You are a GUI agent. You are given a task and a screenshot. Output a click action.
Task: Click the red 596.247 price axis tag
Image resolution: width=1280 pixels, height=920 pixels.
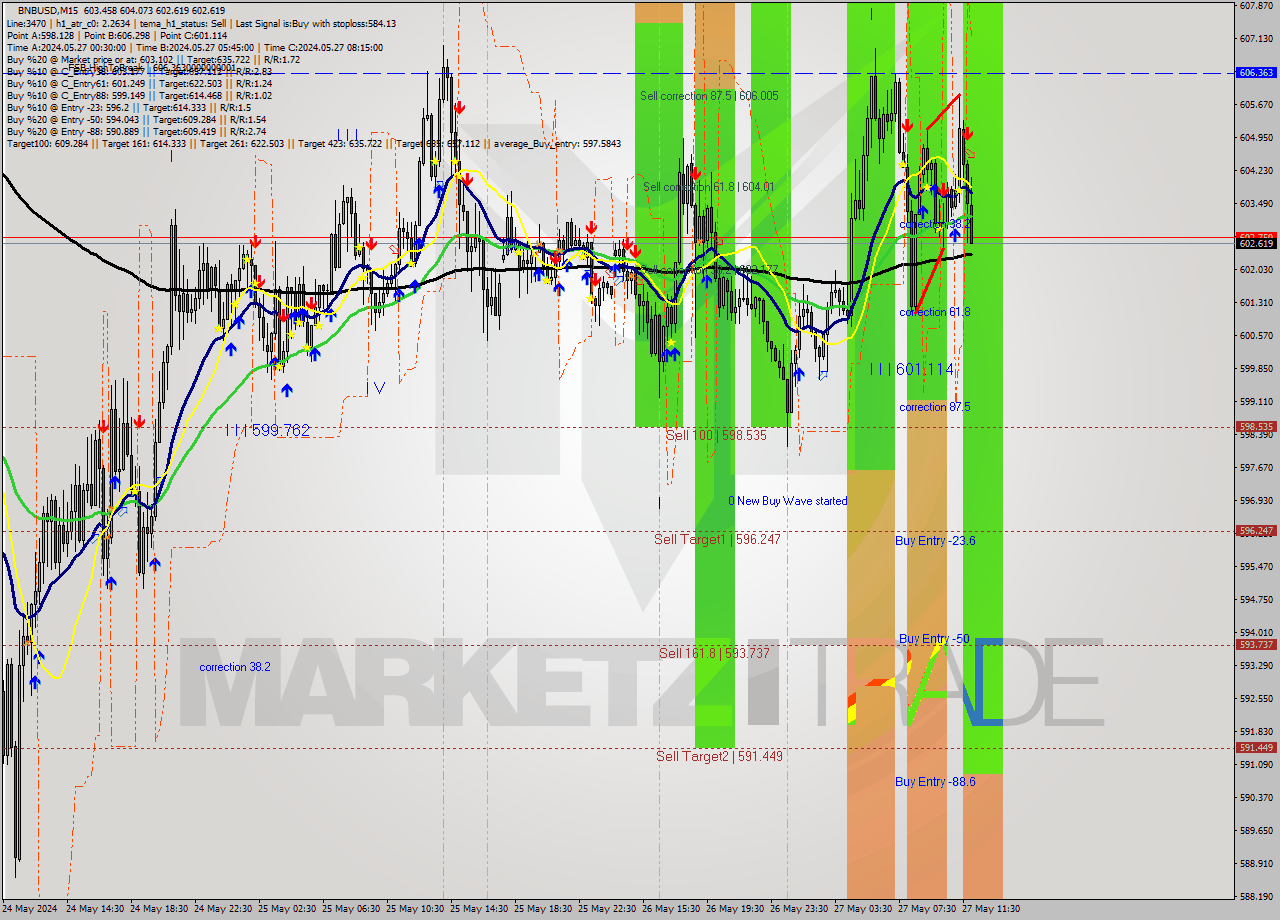coord(1256,531)
